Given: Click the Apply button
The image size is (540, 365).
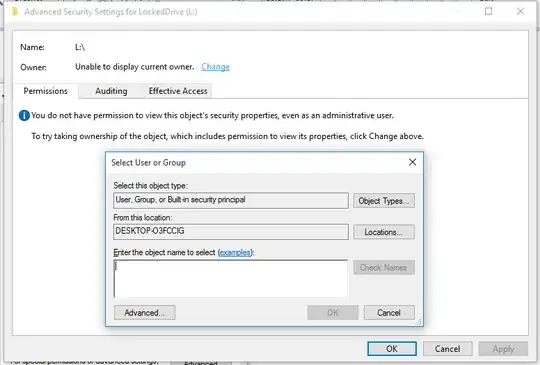Looking at the screenshot, I should [503, 349].
